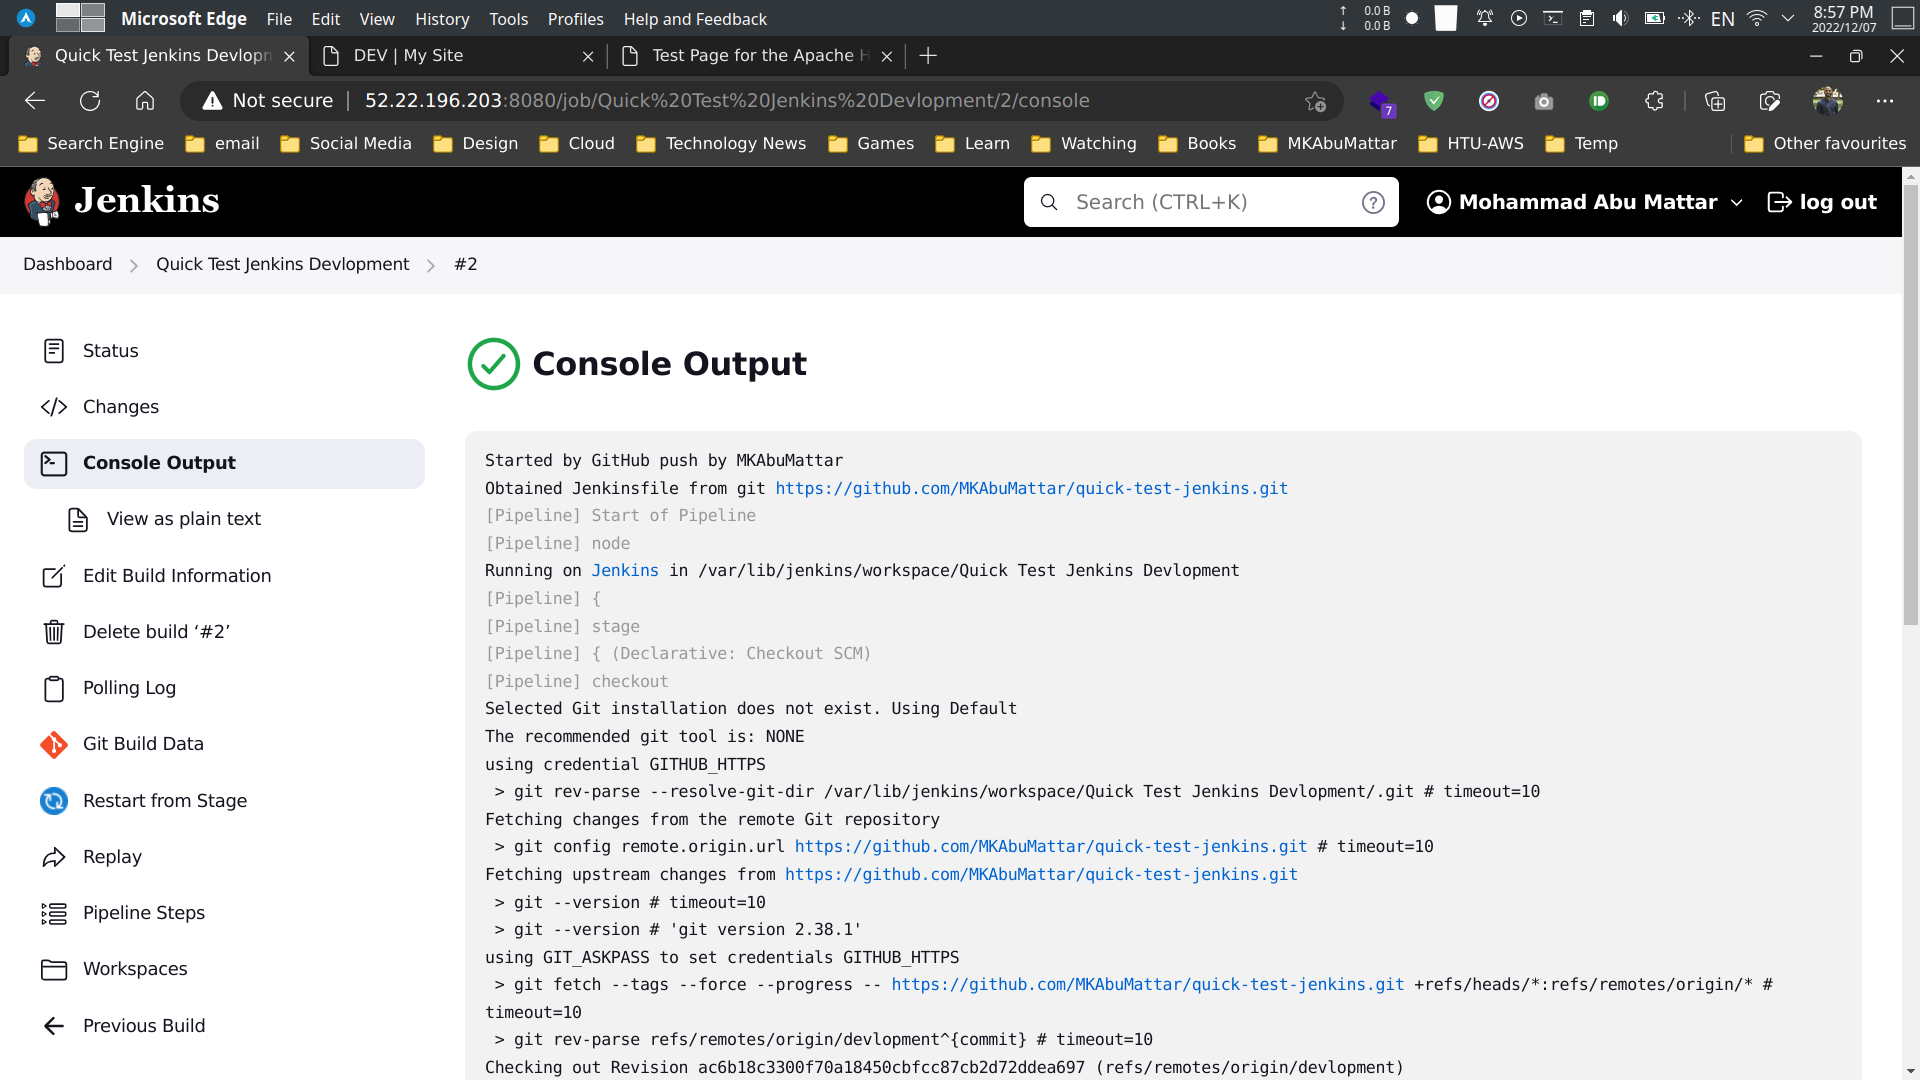Open the browser ellipsis settings menu
Screen dimensions: 1920x1080
point(1886,100)
